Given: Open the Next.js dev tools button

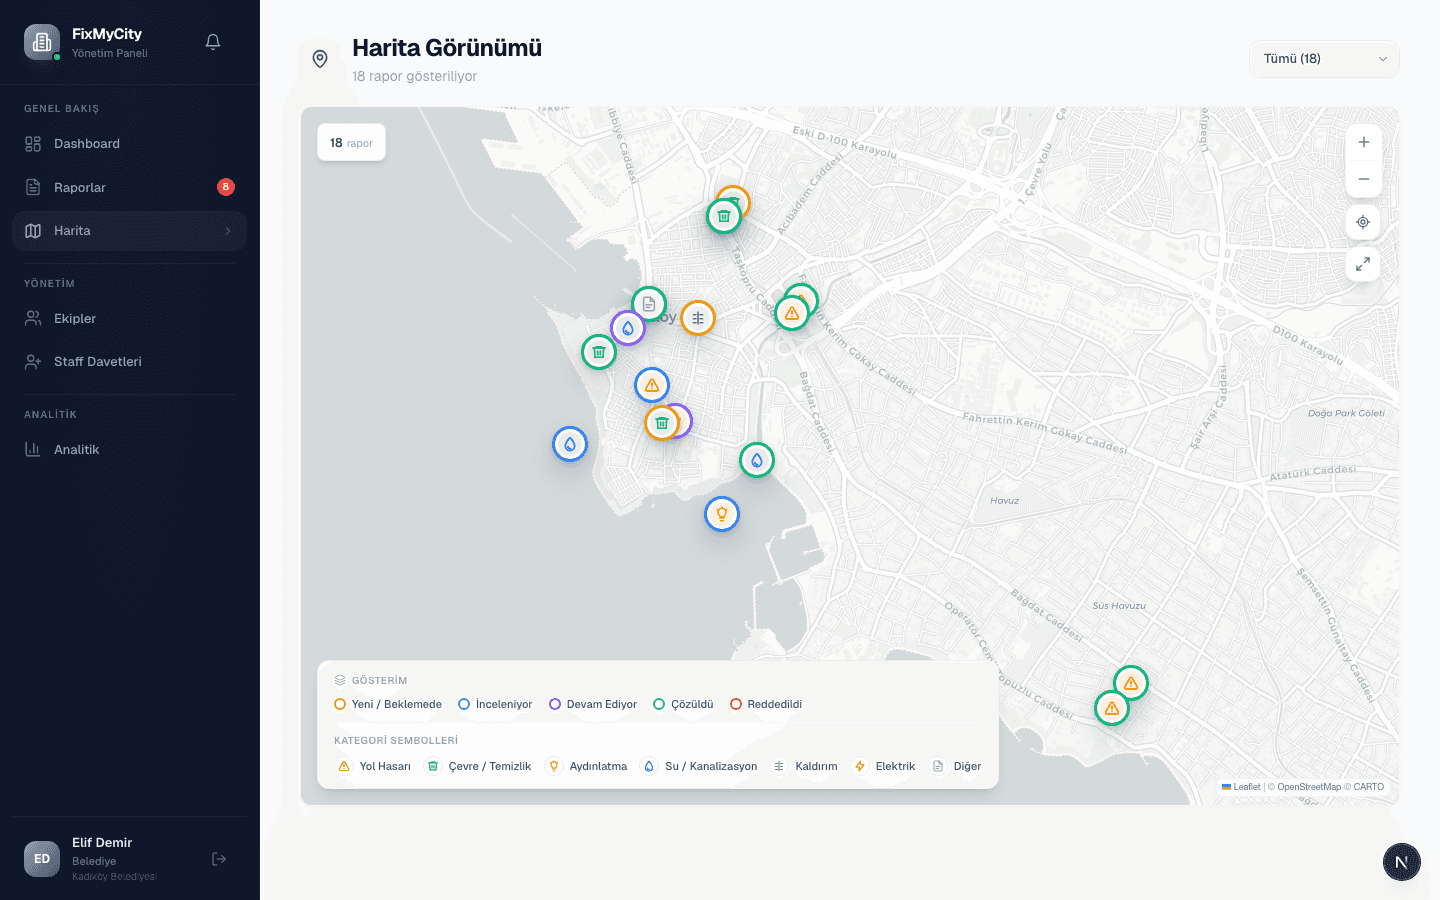Looking at the screenshot, I should [x=1402, y=862].
